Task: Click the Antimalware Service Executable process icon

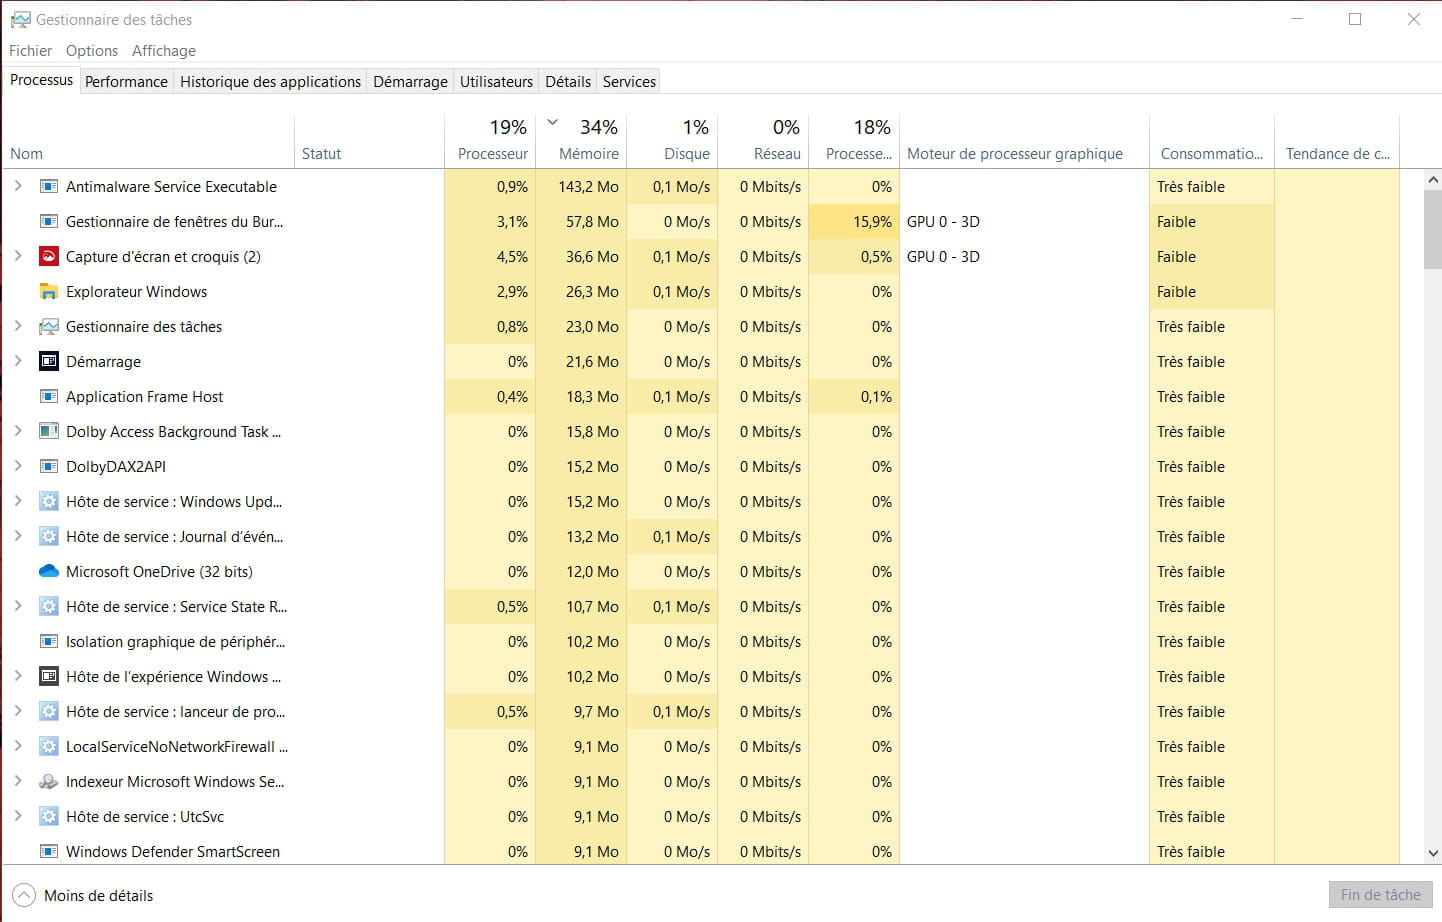Action: 48,187
